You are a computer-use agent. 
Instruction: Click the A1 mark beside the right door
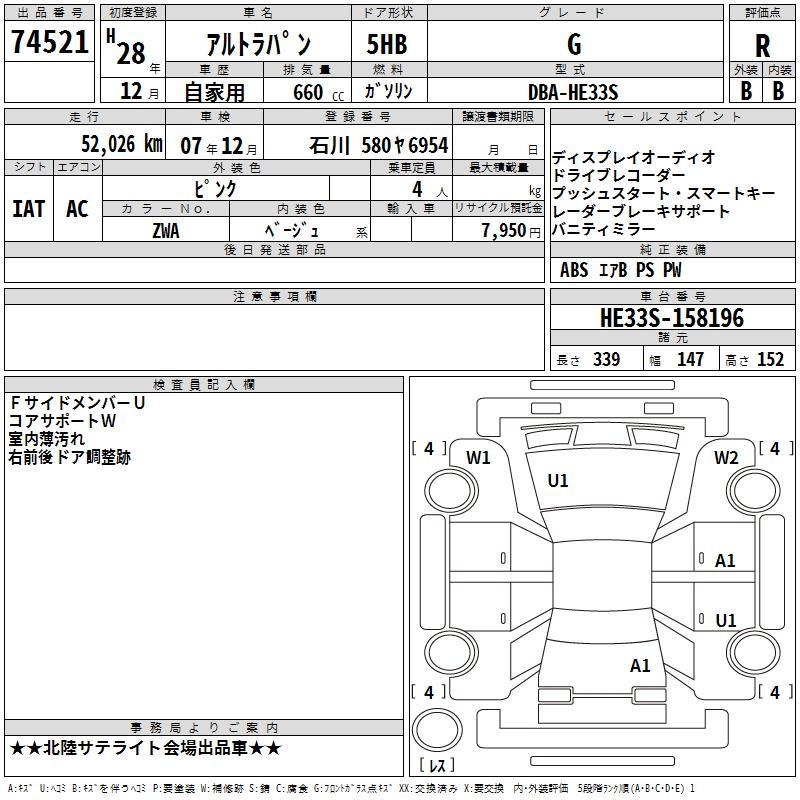click(725, 561)
